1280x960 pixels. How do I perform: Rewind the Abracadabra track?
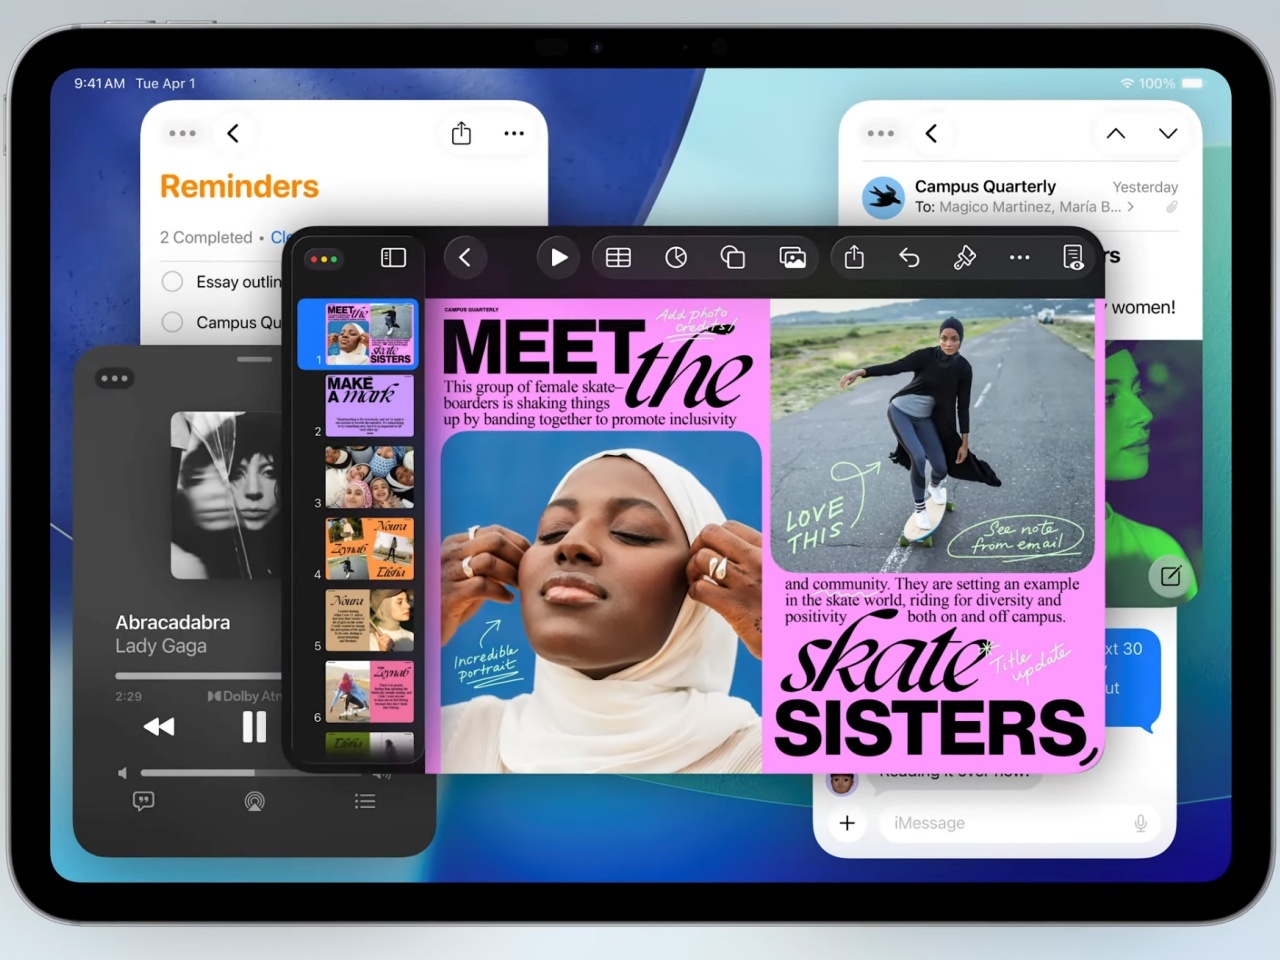click(x=159, y=727)
